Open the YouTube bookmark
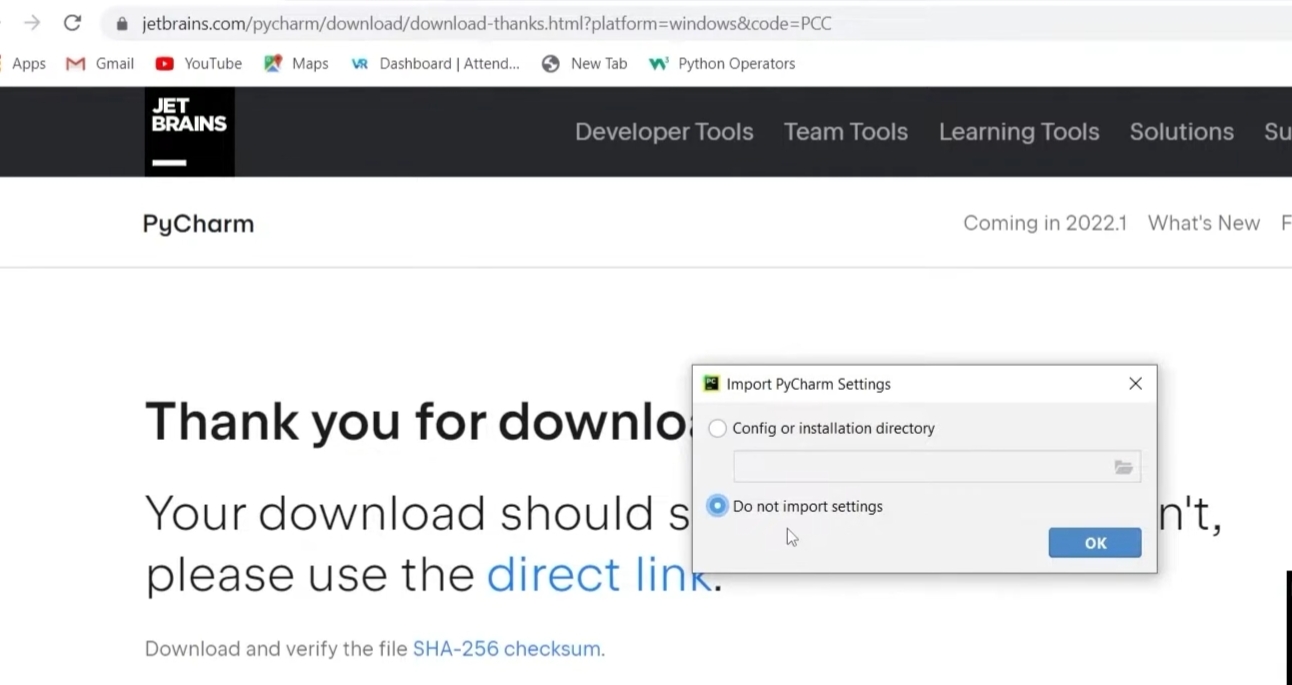1292x685 pixels. point(199,63)
